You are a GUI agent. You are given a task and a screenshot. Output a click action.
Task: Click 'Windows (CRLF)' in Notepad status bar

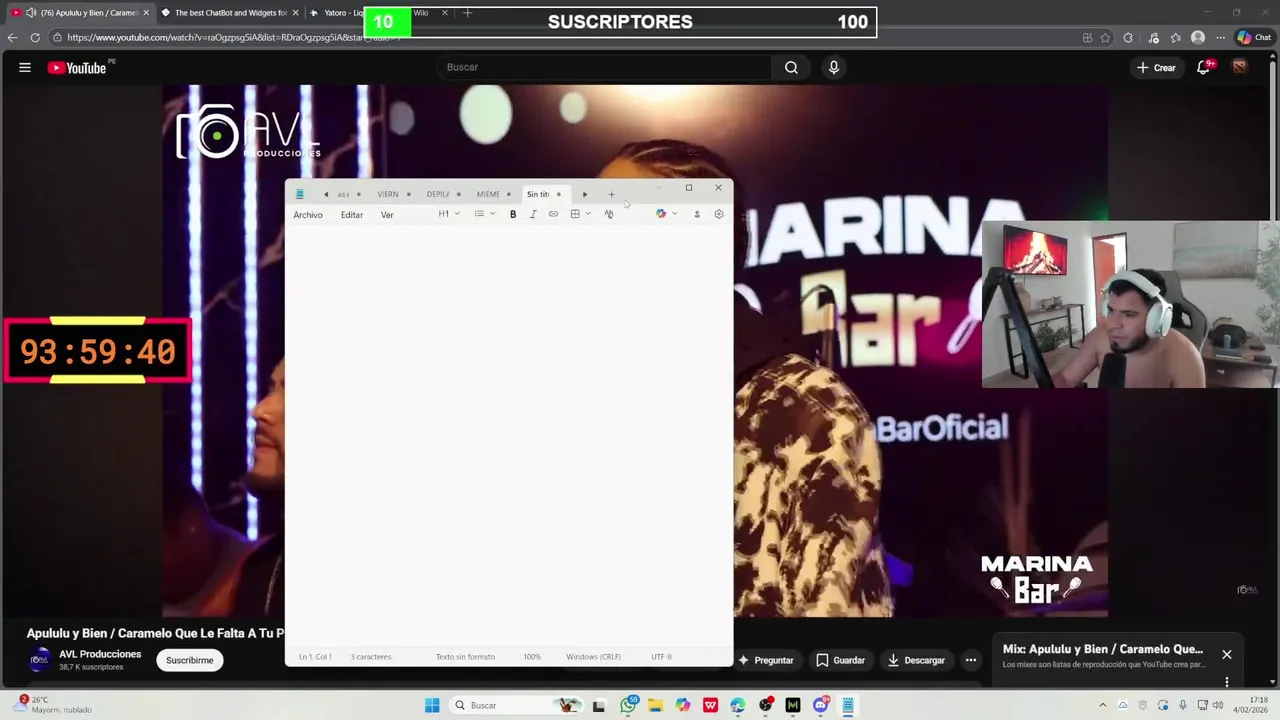[593, 657]
